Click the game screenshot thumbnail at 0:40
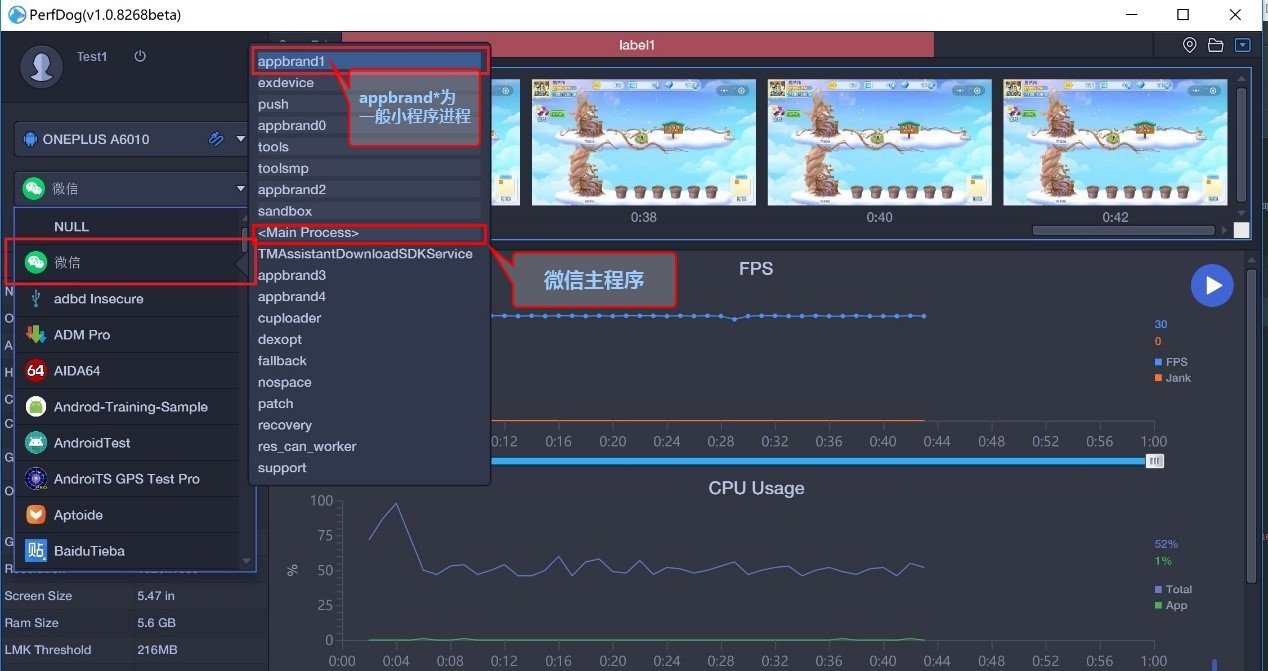Image resolution: width=1268 pixels, height=671 pixels. click(879, 142)
